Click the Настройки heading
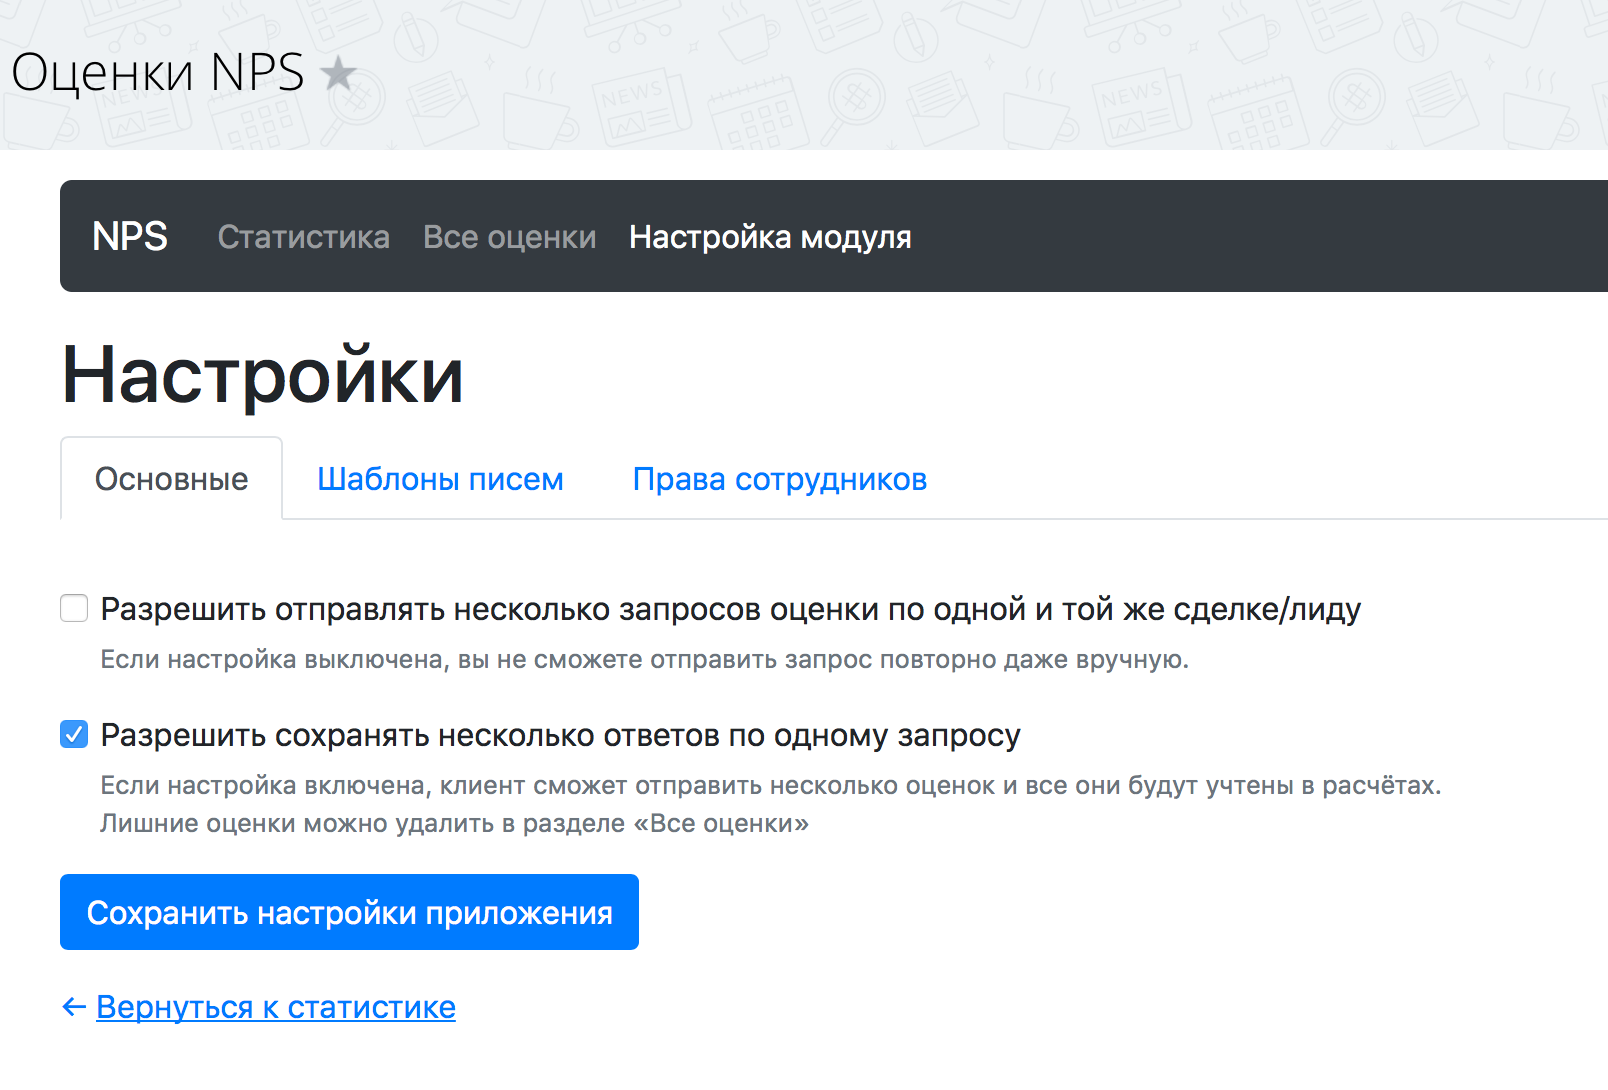The image size is (1608, 1090). (x=263, y=375)
